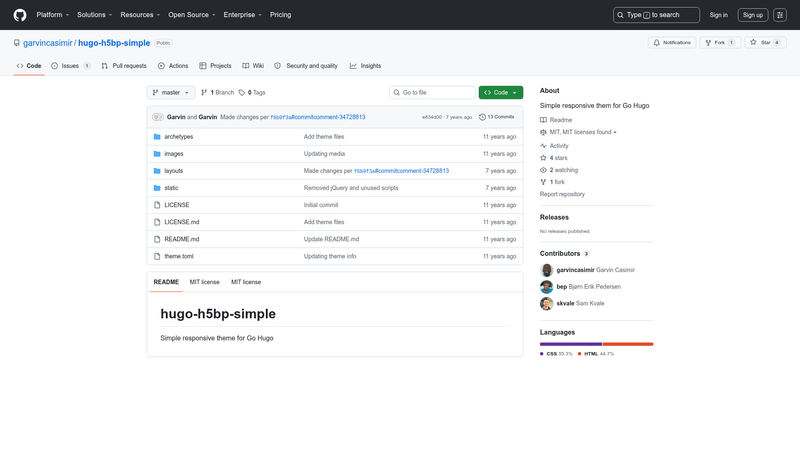Click the Sign up button
800x450 pixels.
click(753, 15)
